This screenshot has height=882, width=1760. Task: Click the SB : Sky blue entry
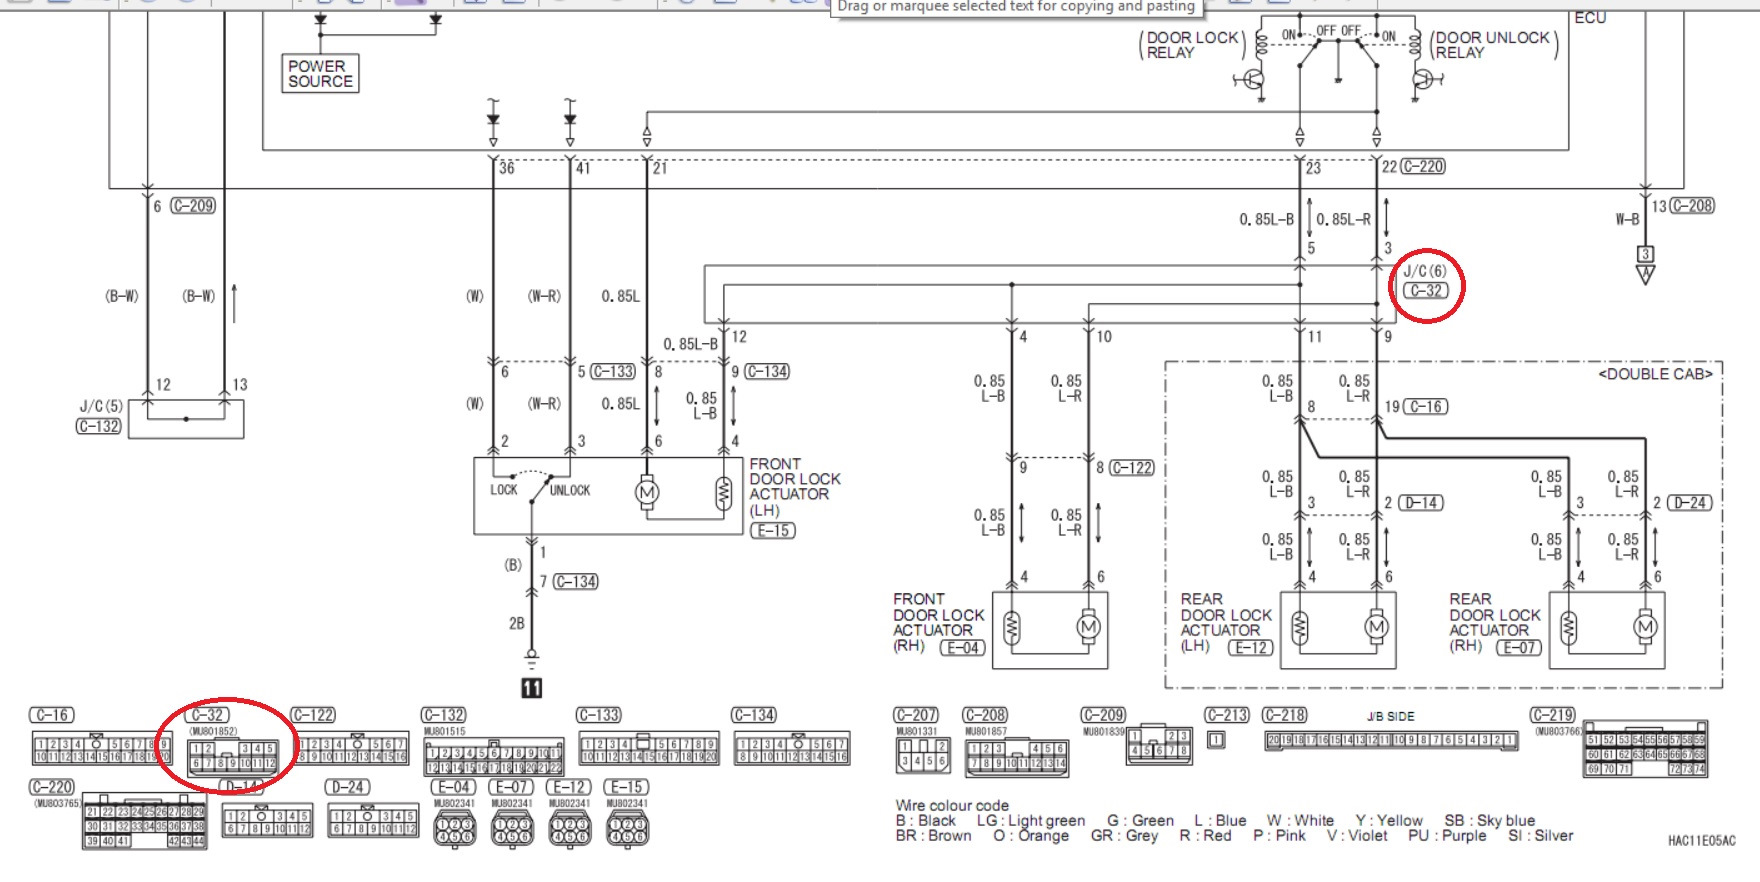[x=1489, y=820]
